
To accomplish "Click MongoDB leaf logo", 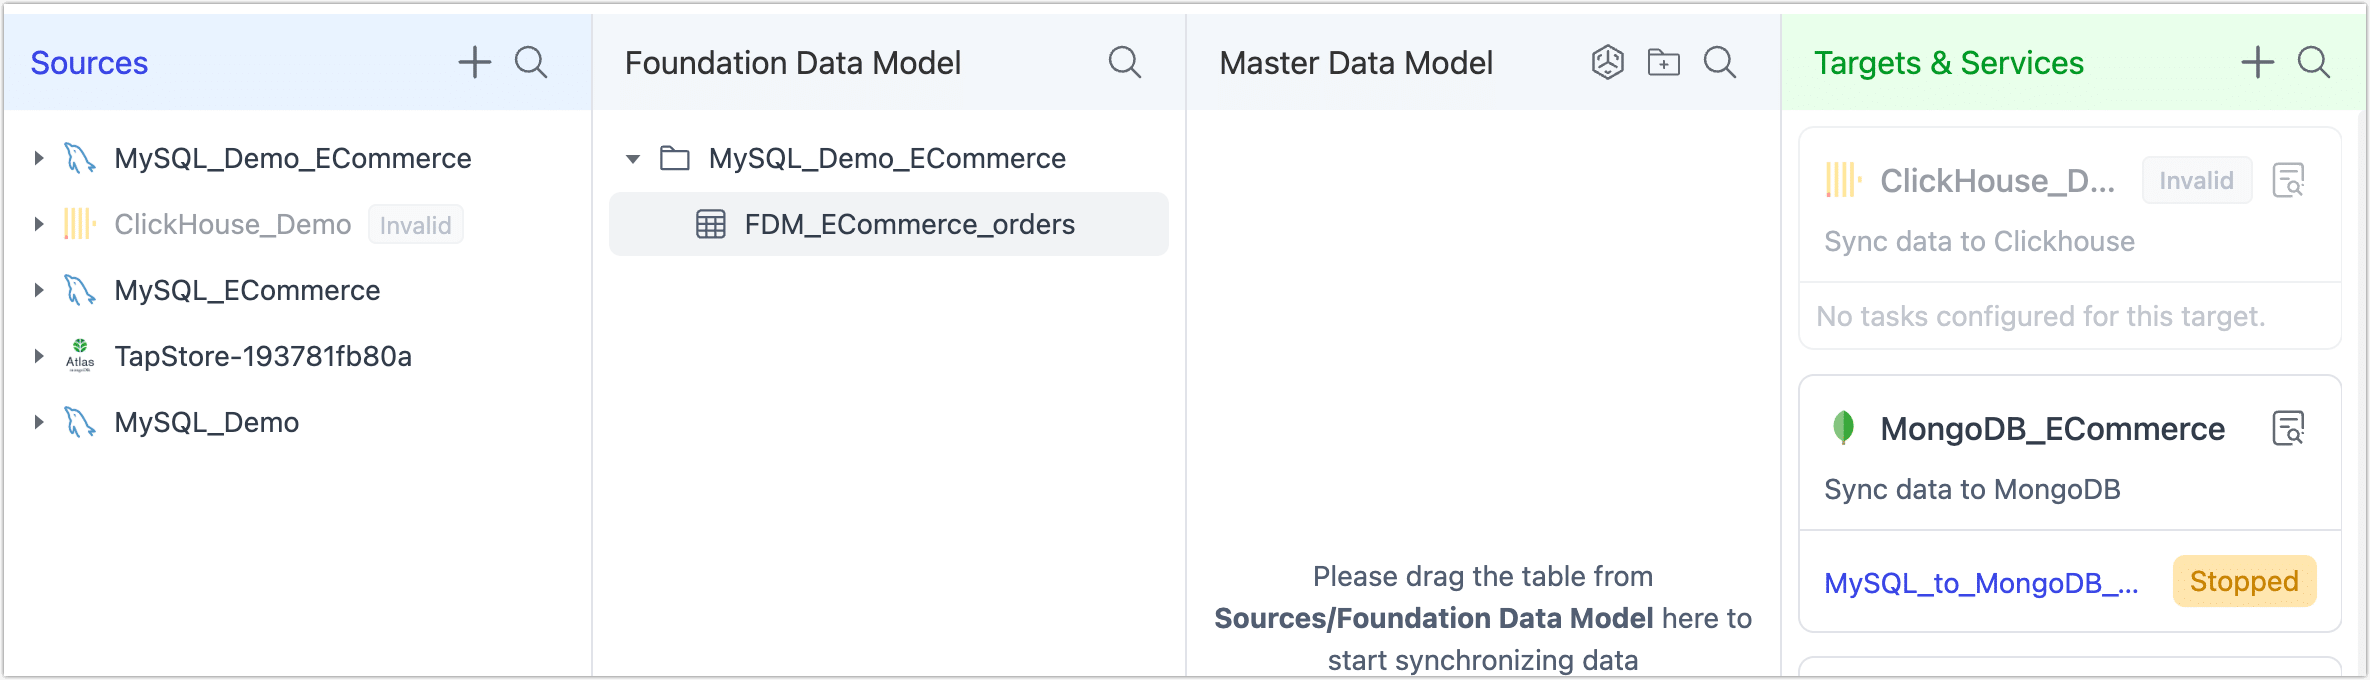I will 1843,428.
